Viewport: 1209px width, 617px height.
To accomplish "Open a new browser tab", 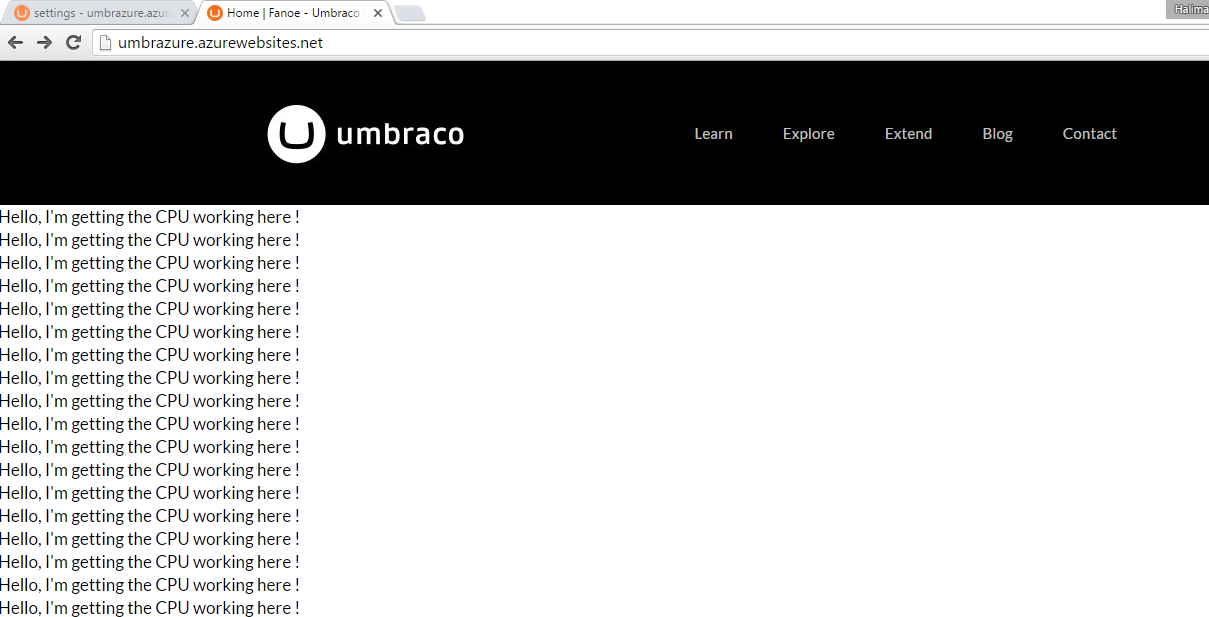I will click(x=410, y=13).
